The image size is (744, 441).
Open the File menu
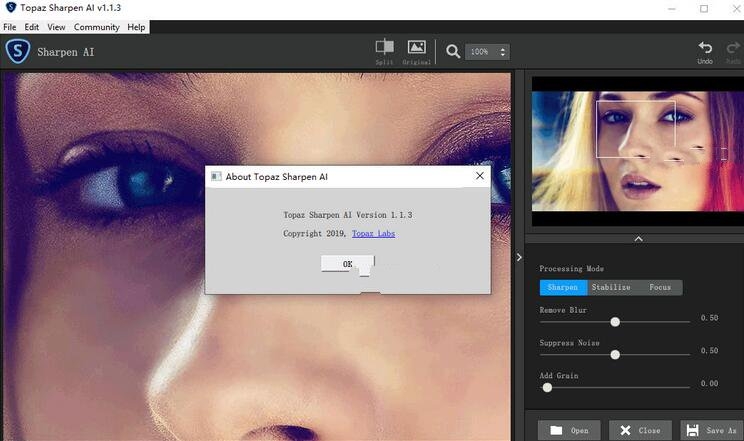[x=10, y=27]
